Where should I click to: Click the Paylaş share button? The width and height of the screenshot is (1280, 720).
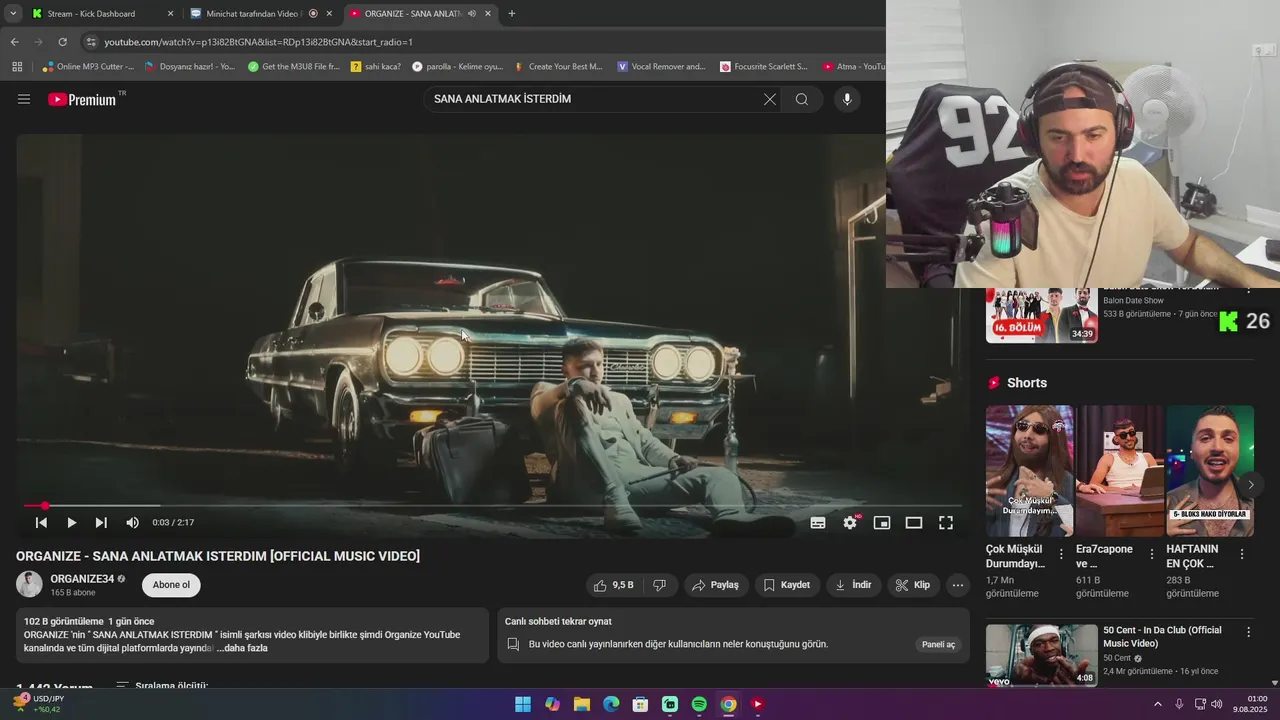(x=716, y=585)
